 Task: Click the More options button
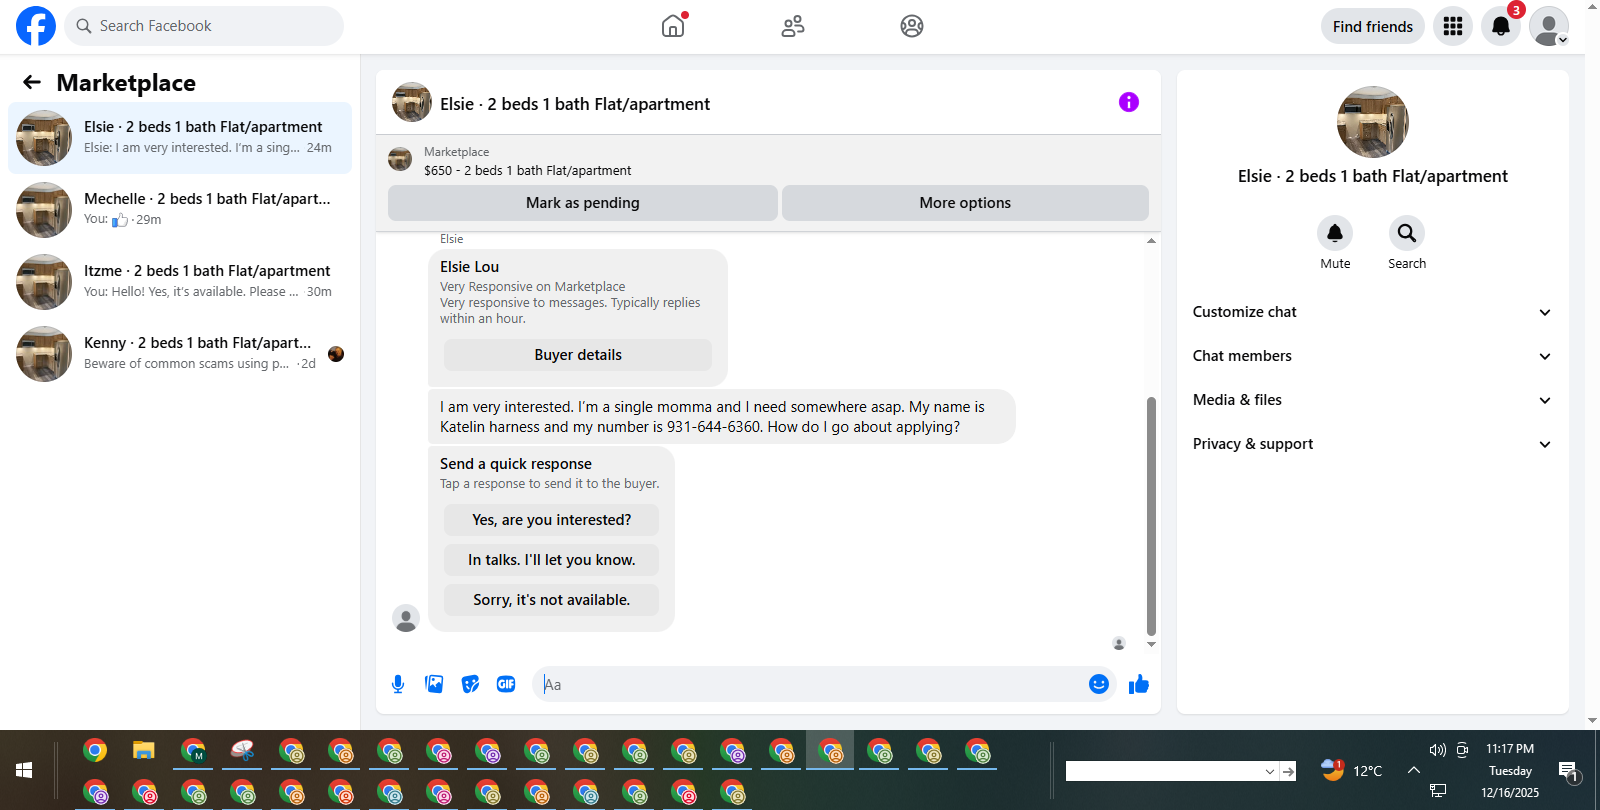tap(965, 203)
